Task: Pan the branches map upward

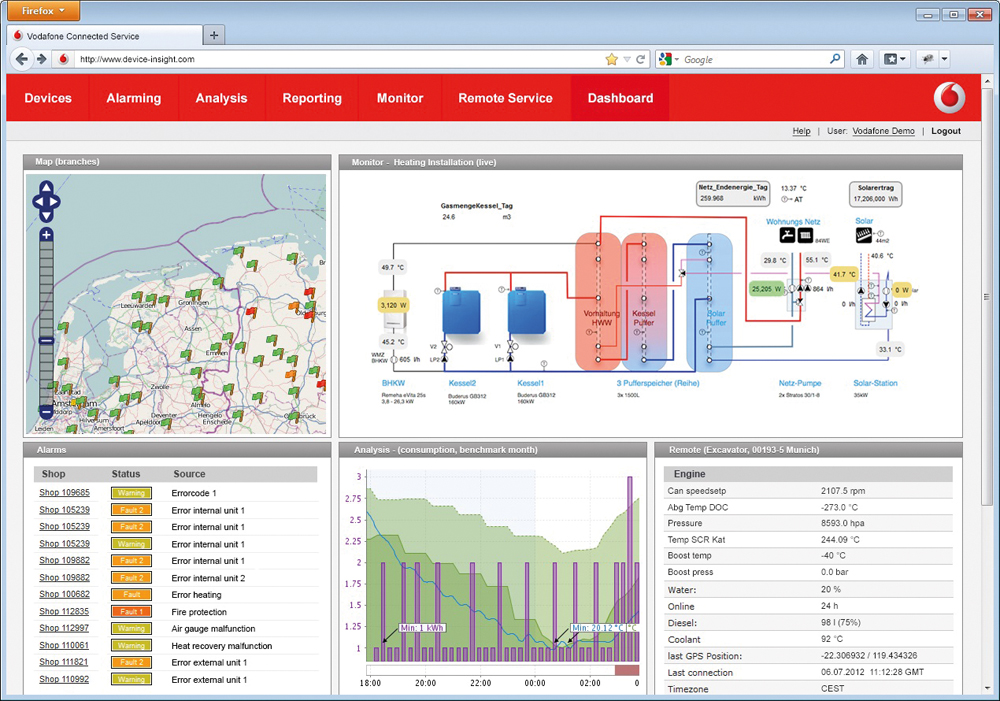Action: tap(47, 190)
